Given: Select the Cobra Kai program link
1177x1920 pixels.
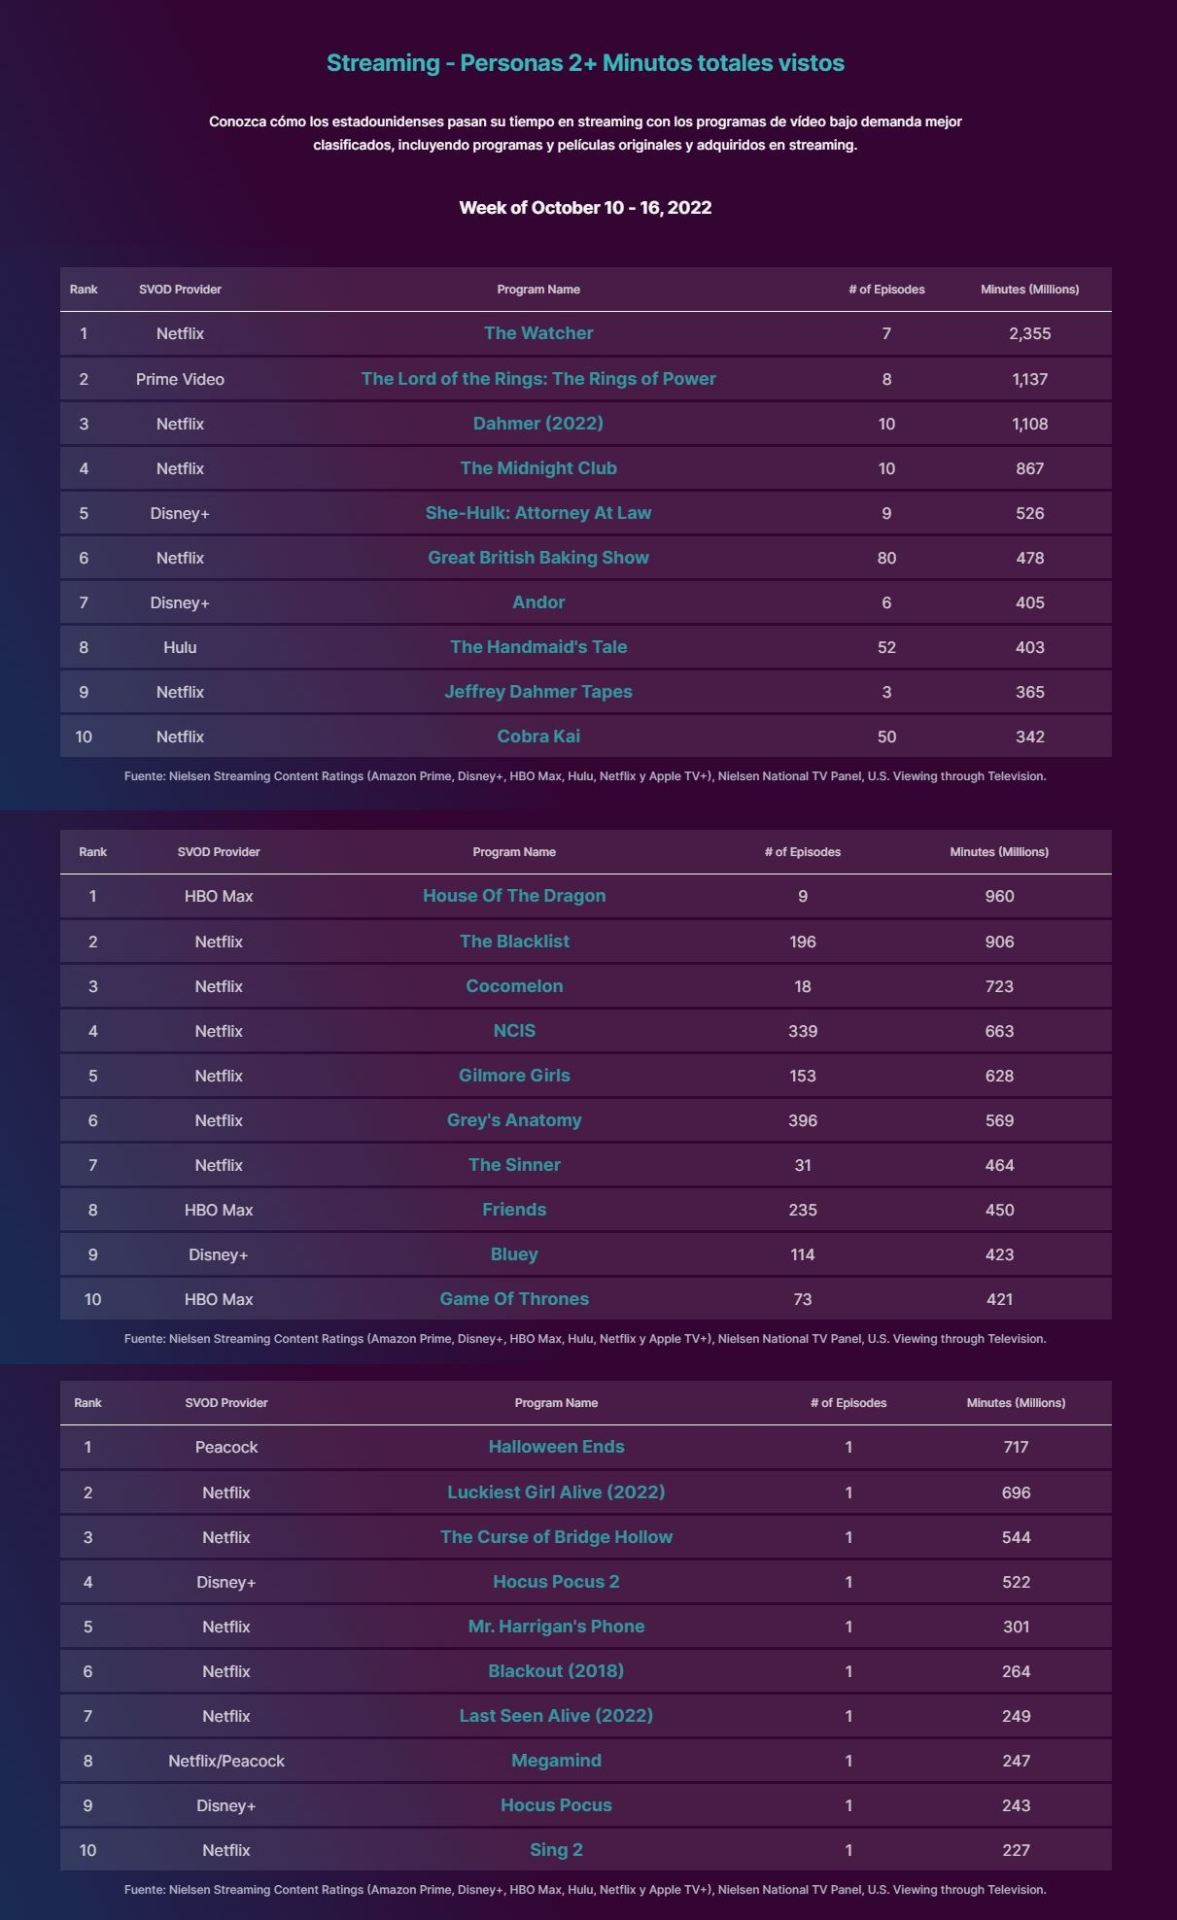Looking at the screenshot, I should [538, 736].
